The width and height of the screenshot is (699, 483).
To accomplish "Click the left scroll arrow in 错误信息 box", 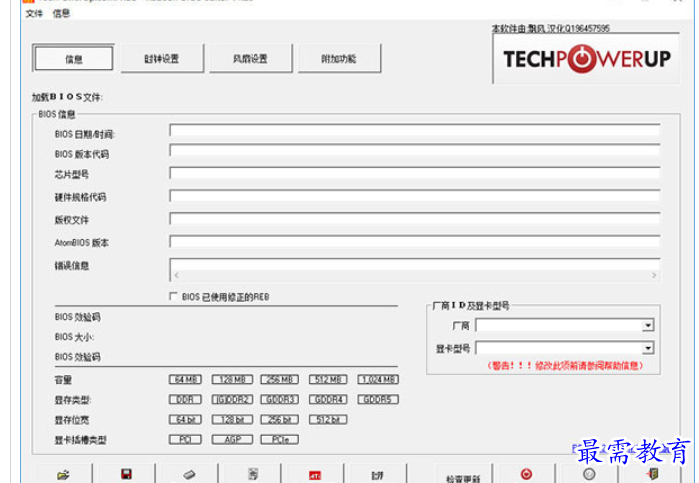I will [x=177, y=275].
